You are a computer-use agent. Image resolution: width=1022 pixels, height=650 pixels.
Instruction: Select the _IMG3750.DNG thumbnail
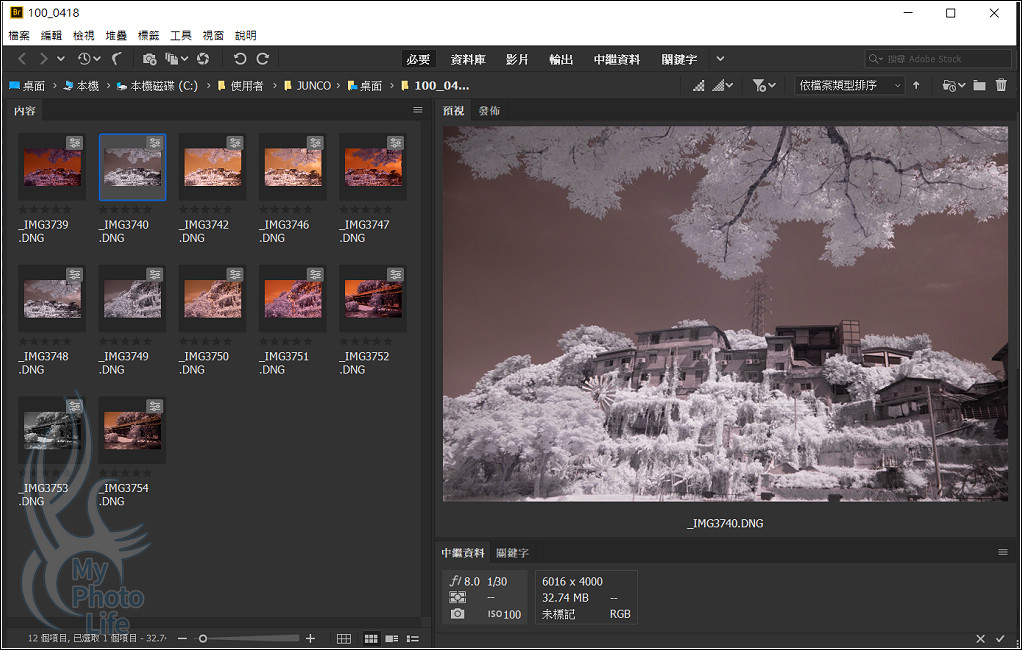coord(212,299)
